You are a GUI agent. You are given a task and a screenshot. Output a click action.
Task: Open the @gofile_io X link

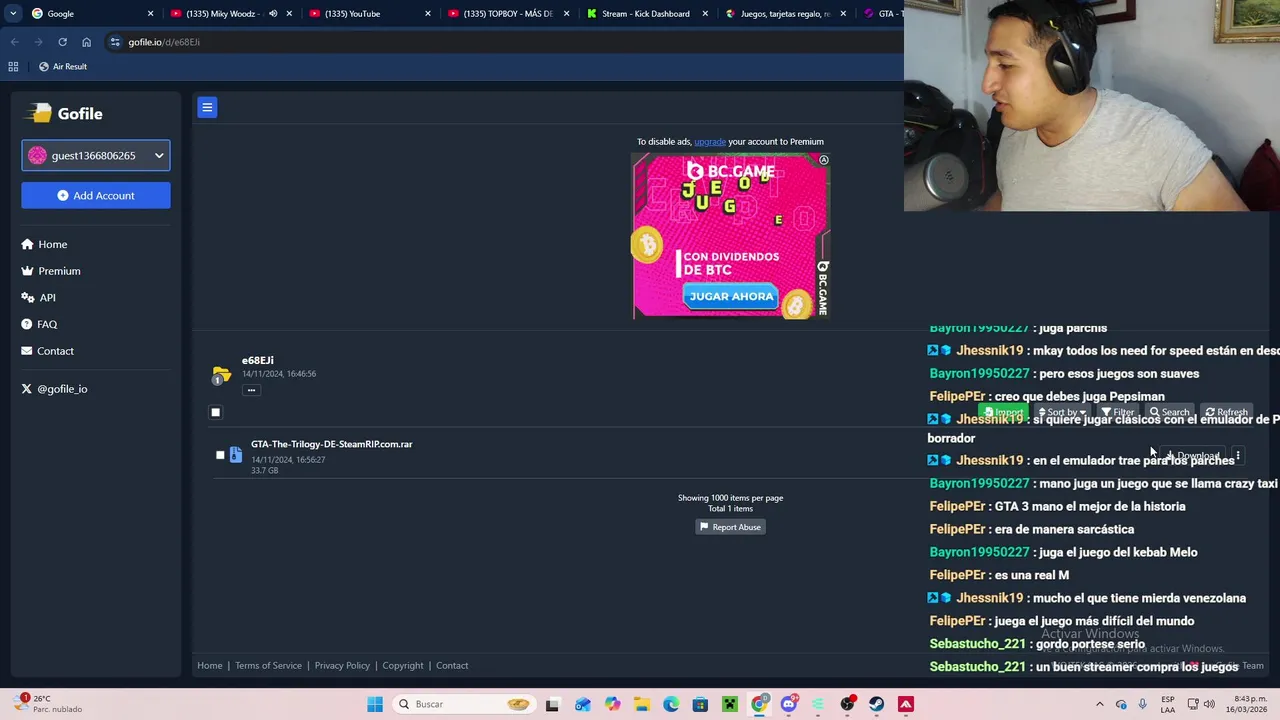pyautogui.click(x=54, y=389)
